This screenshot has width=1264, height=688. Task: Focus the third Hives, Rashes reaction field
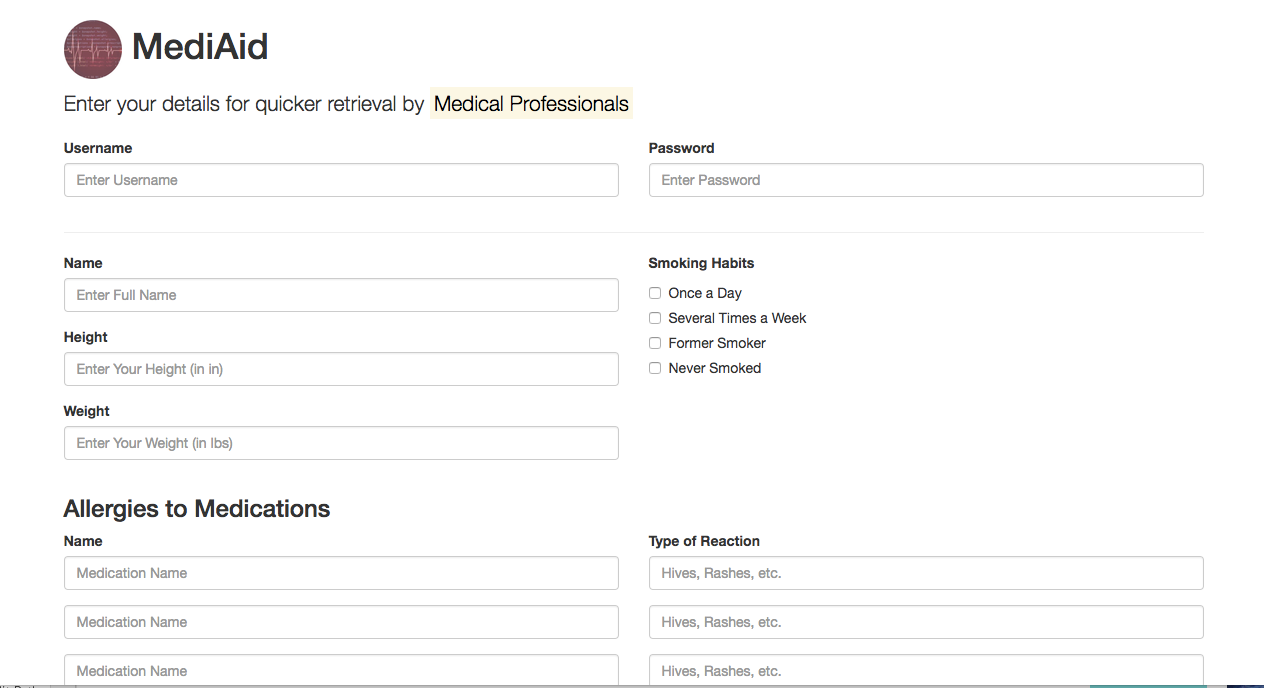tap(925, 670)
